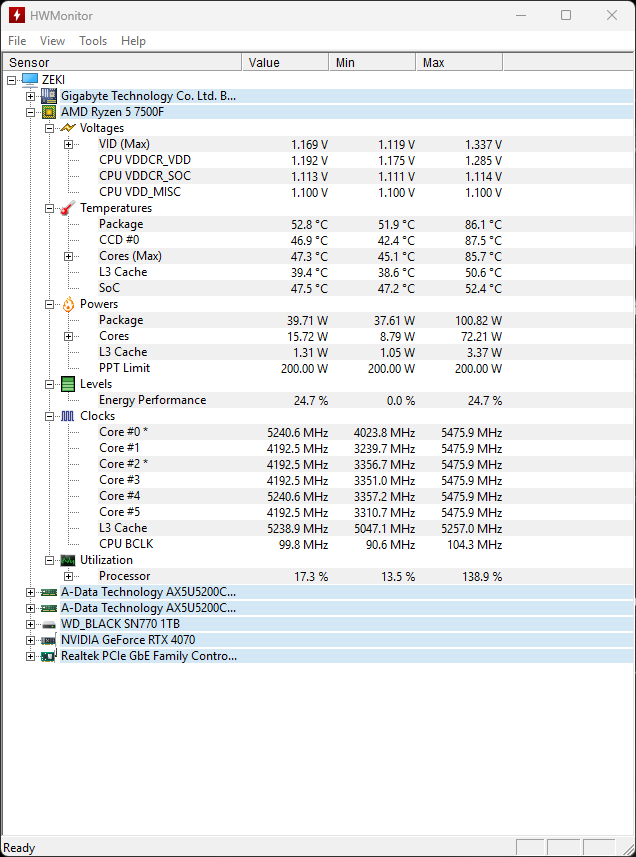Collapse the ZEKI root node
Screen dimensions: 636x857
11,80
